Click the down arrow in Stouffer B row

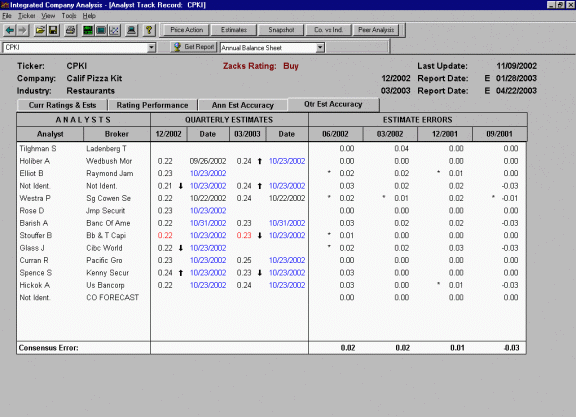click(260, 236)
